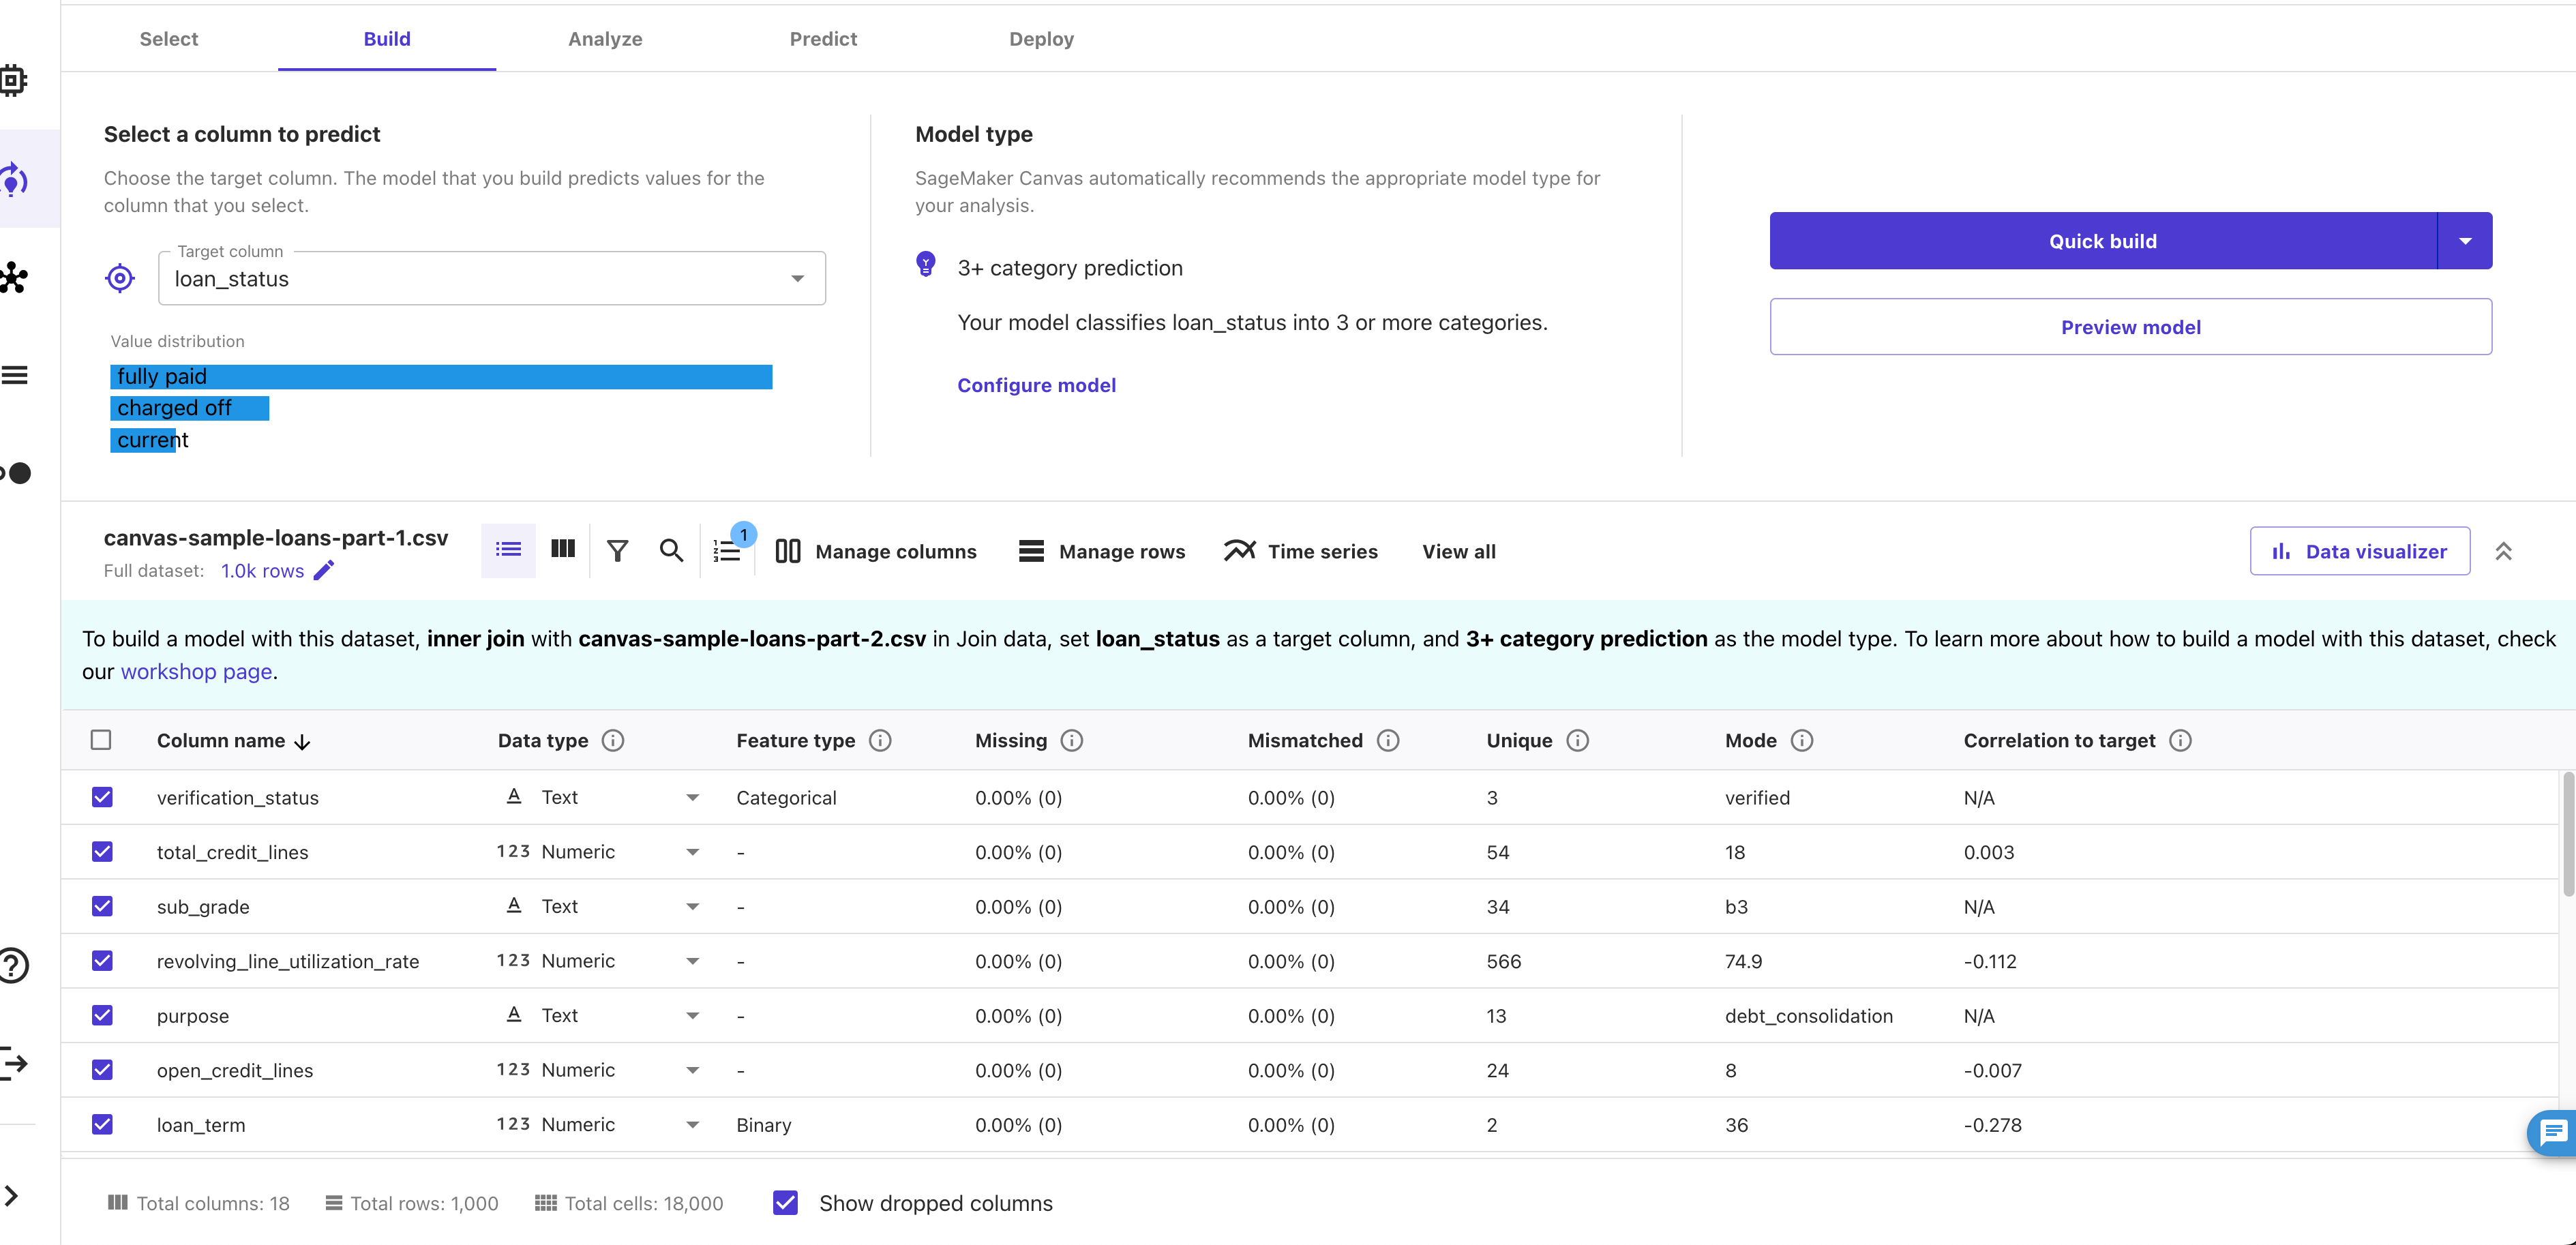Open model recipe steps list icon

pyautogui.click(x=727, y=551)
